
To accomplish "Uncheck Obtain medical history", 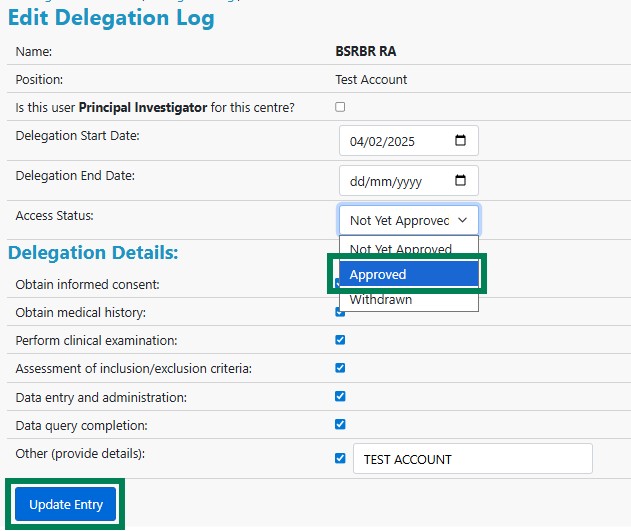I will pos(340,312).
